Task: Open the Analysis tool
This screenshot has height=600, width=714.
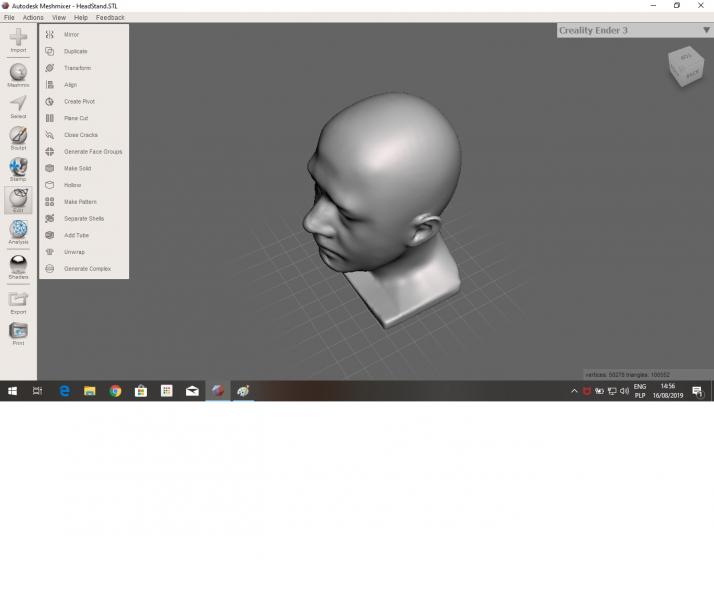Action: tap(18, 231)
